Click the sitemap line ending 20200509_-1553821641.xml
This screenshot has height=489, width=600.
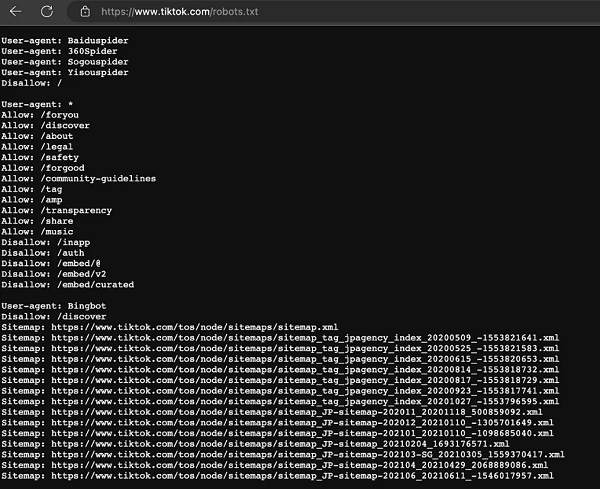click(x=280, y=338)
